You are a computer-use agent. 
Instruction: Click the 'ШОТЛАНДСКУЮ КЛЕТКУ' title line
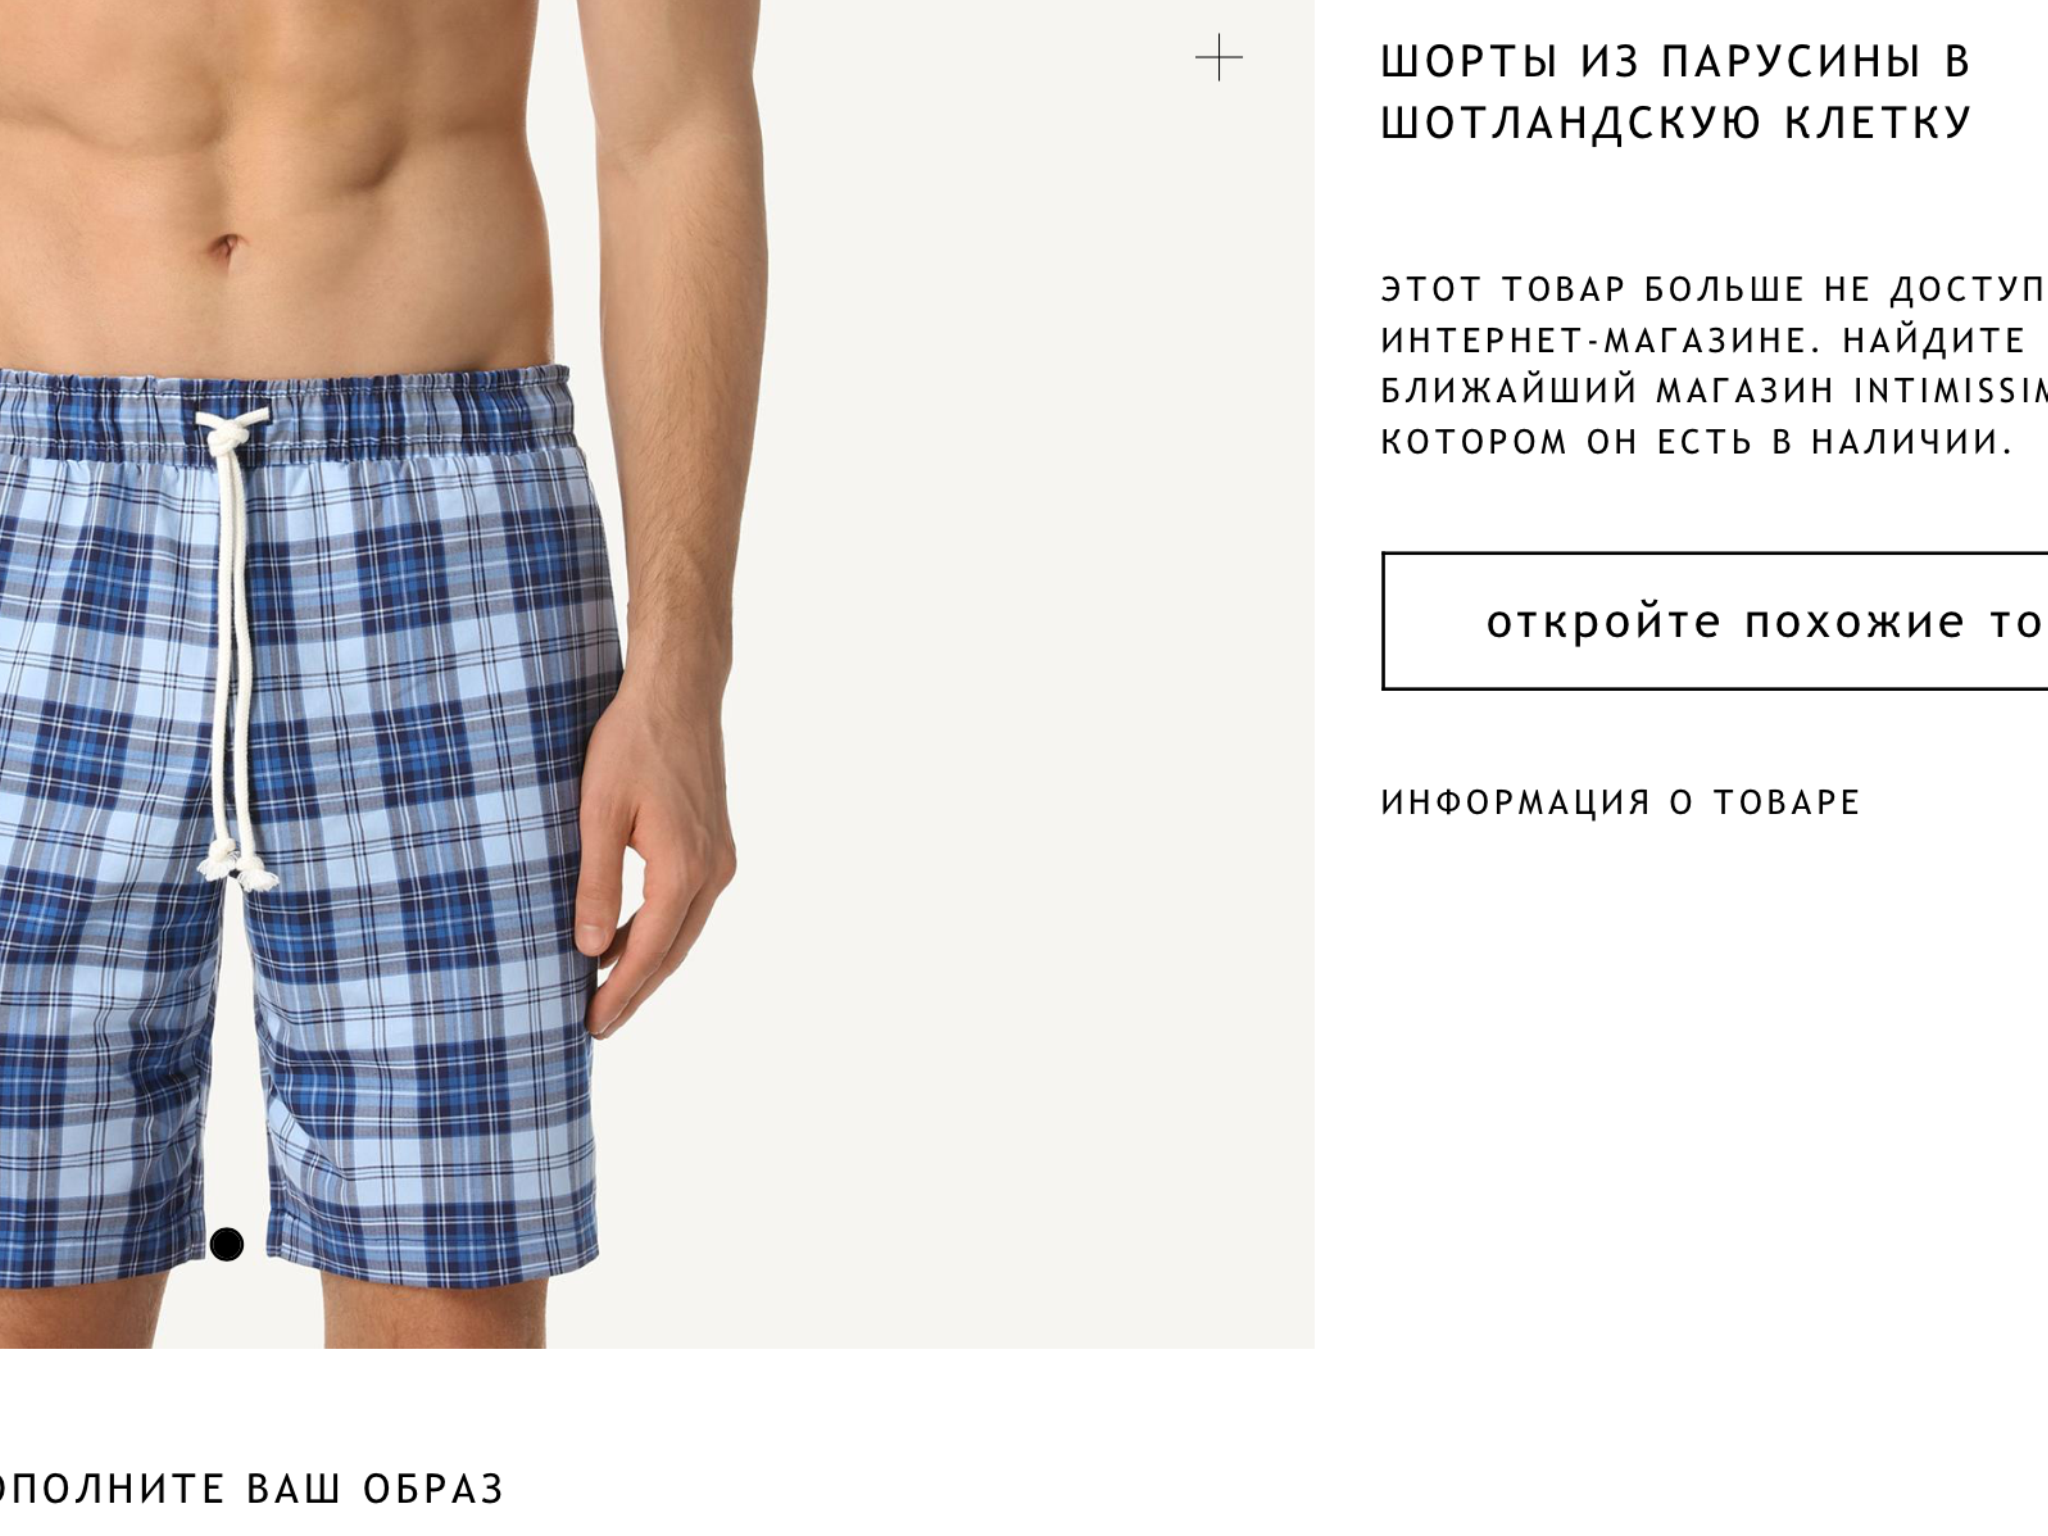[1676, 123]
